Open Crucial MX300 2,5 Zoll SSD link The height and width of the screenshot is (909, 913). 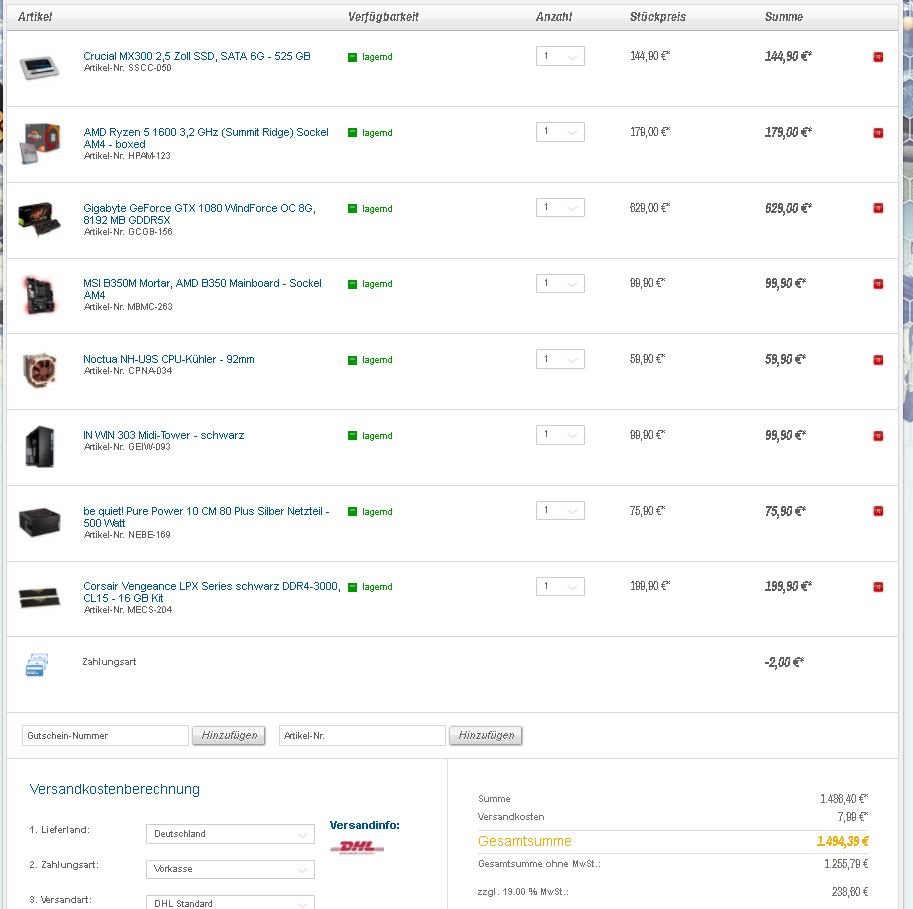tap(197, 56)
